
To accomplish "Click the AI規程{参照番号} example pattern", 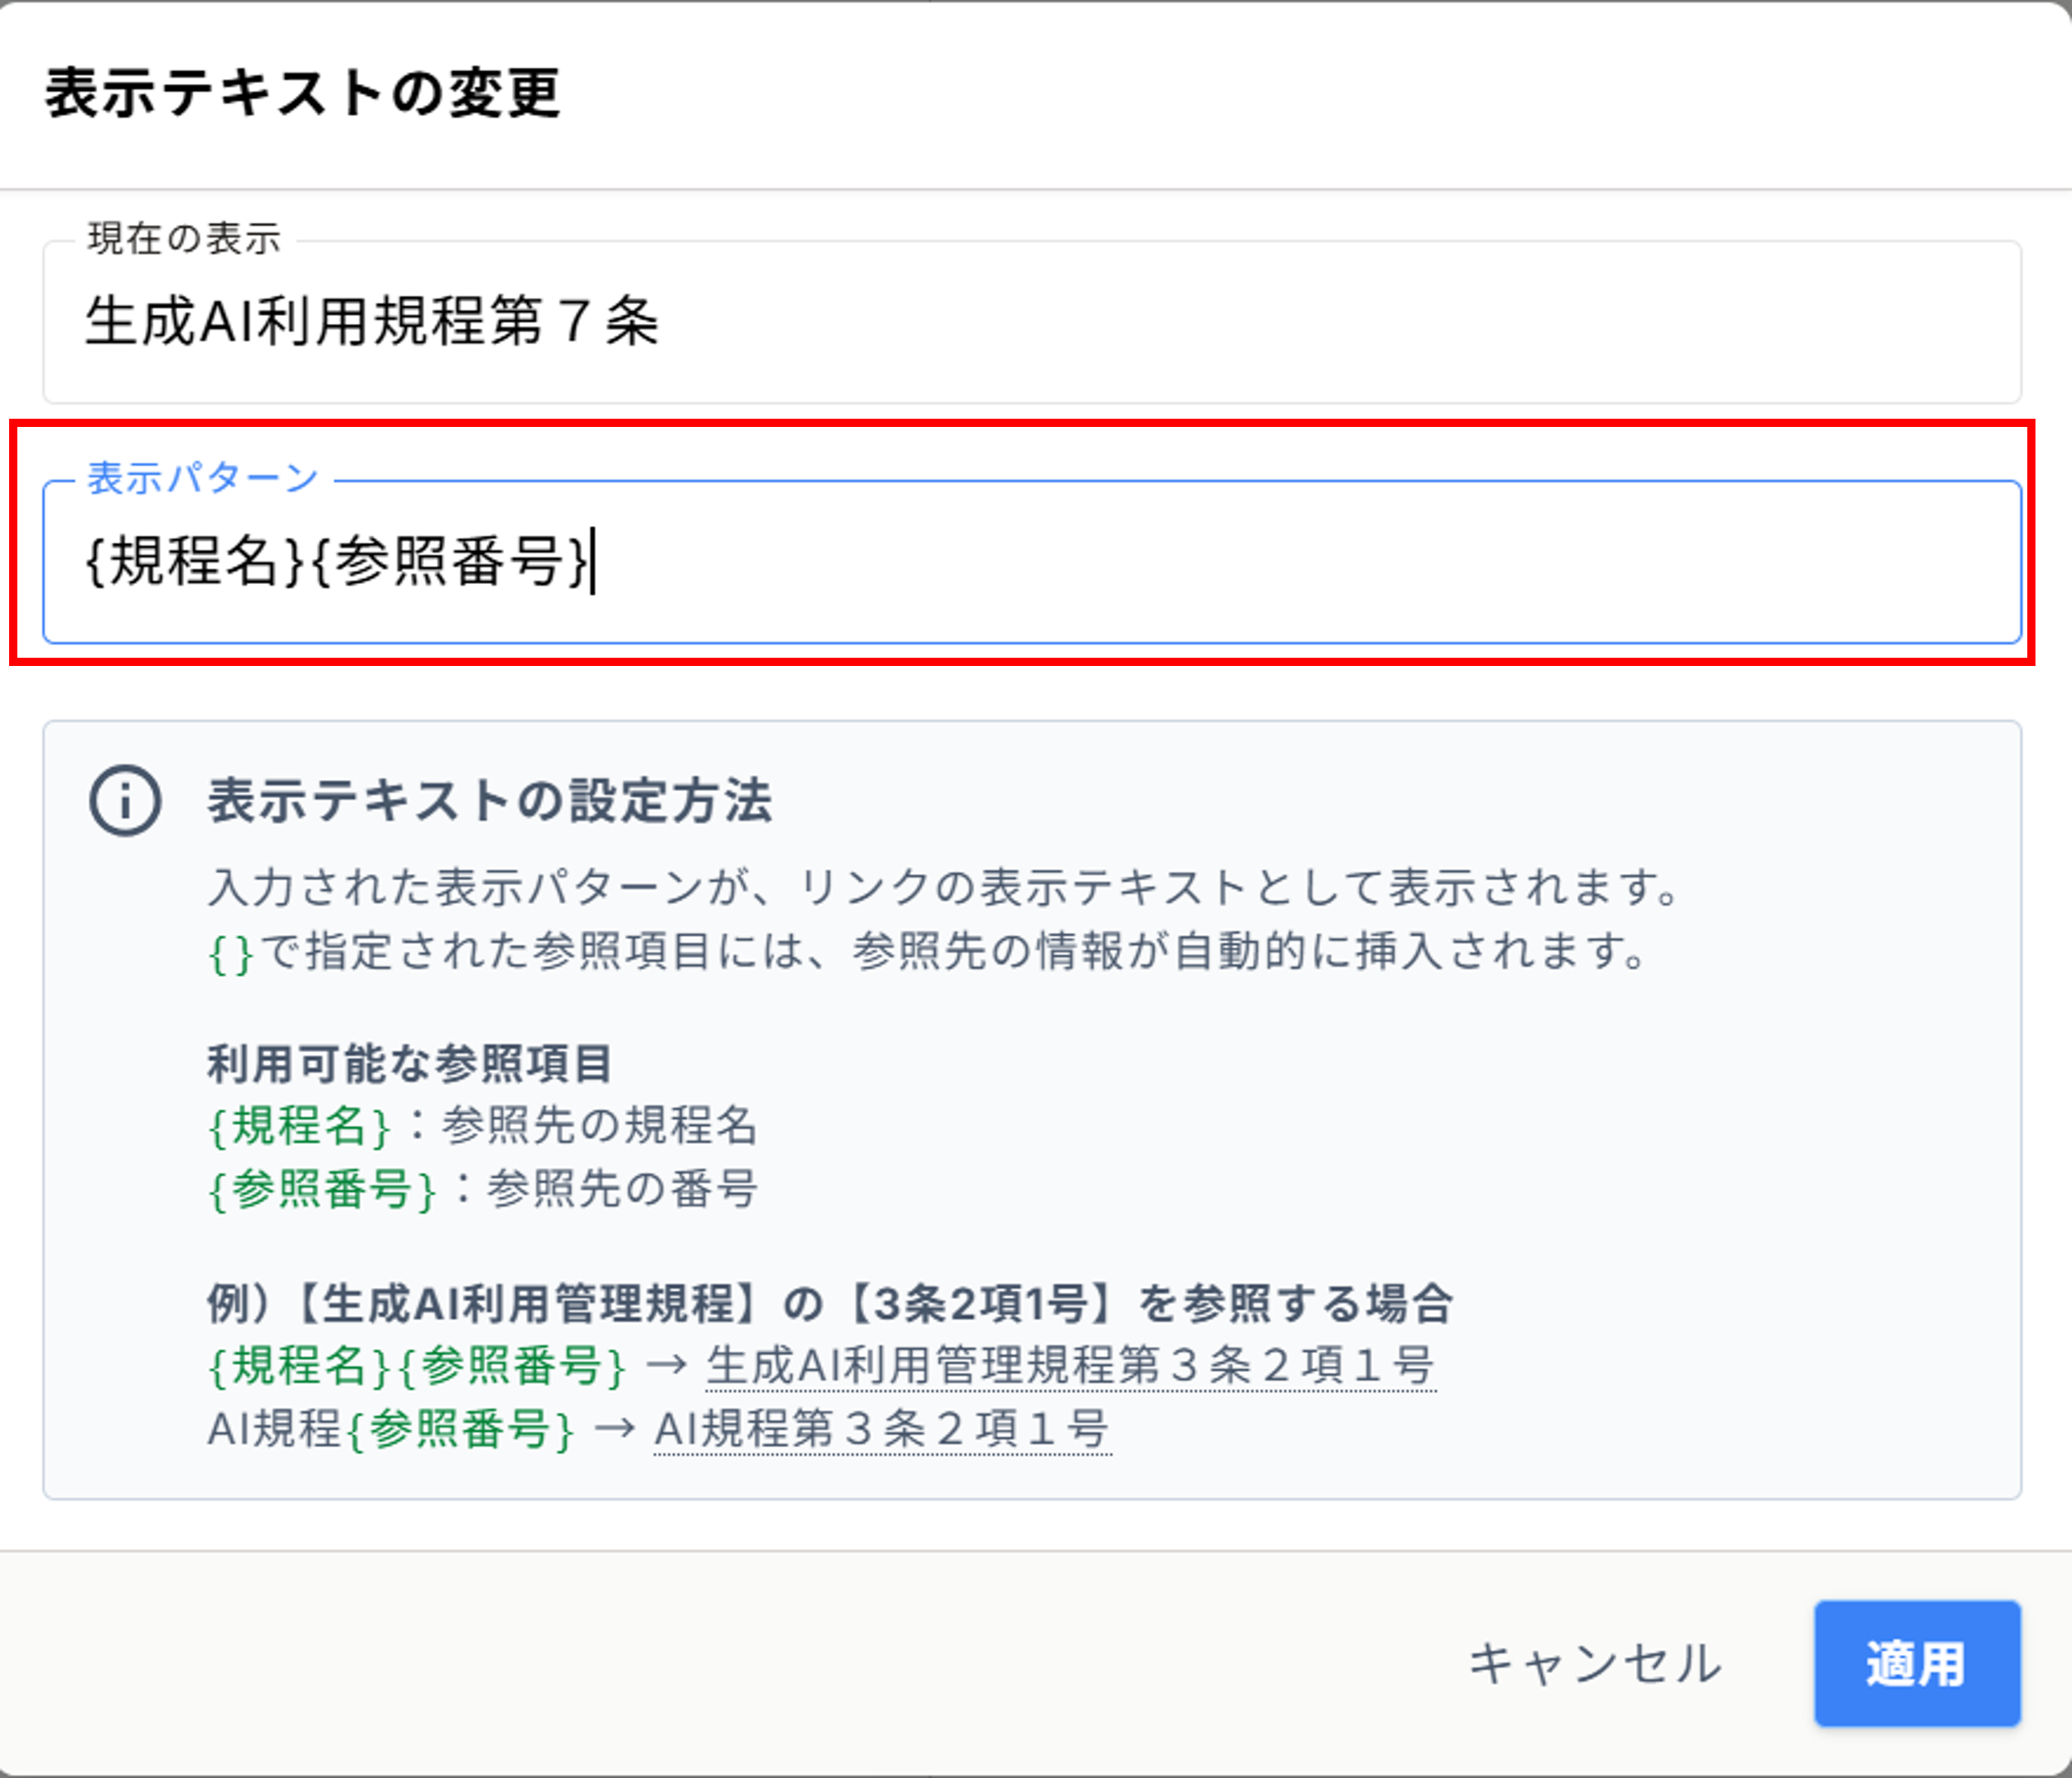I will [x=390, y=1429].
